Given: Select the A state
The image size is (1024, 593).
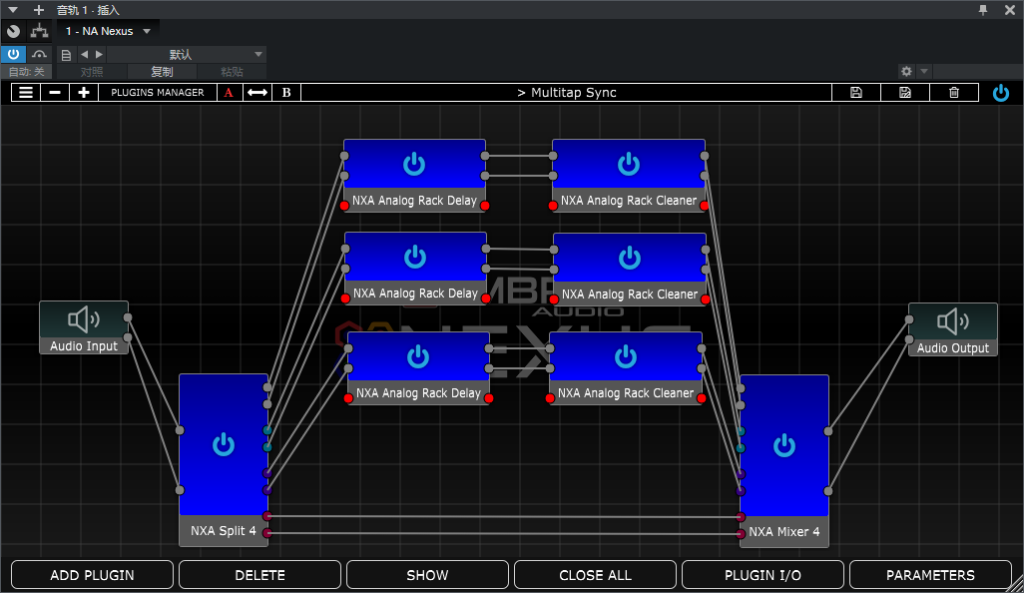Looking at the screenshot, I should click(229, 93).
